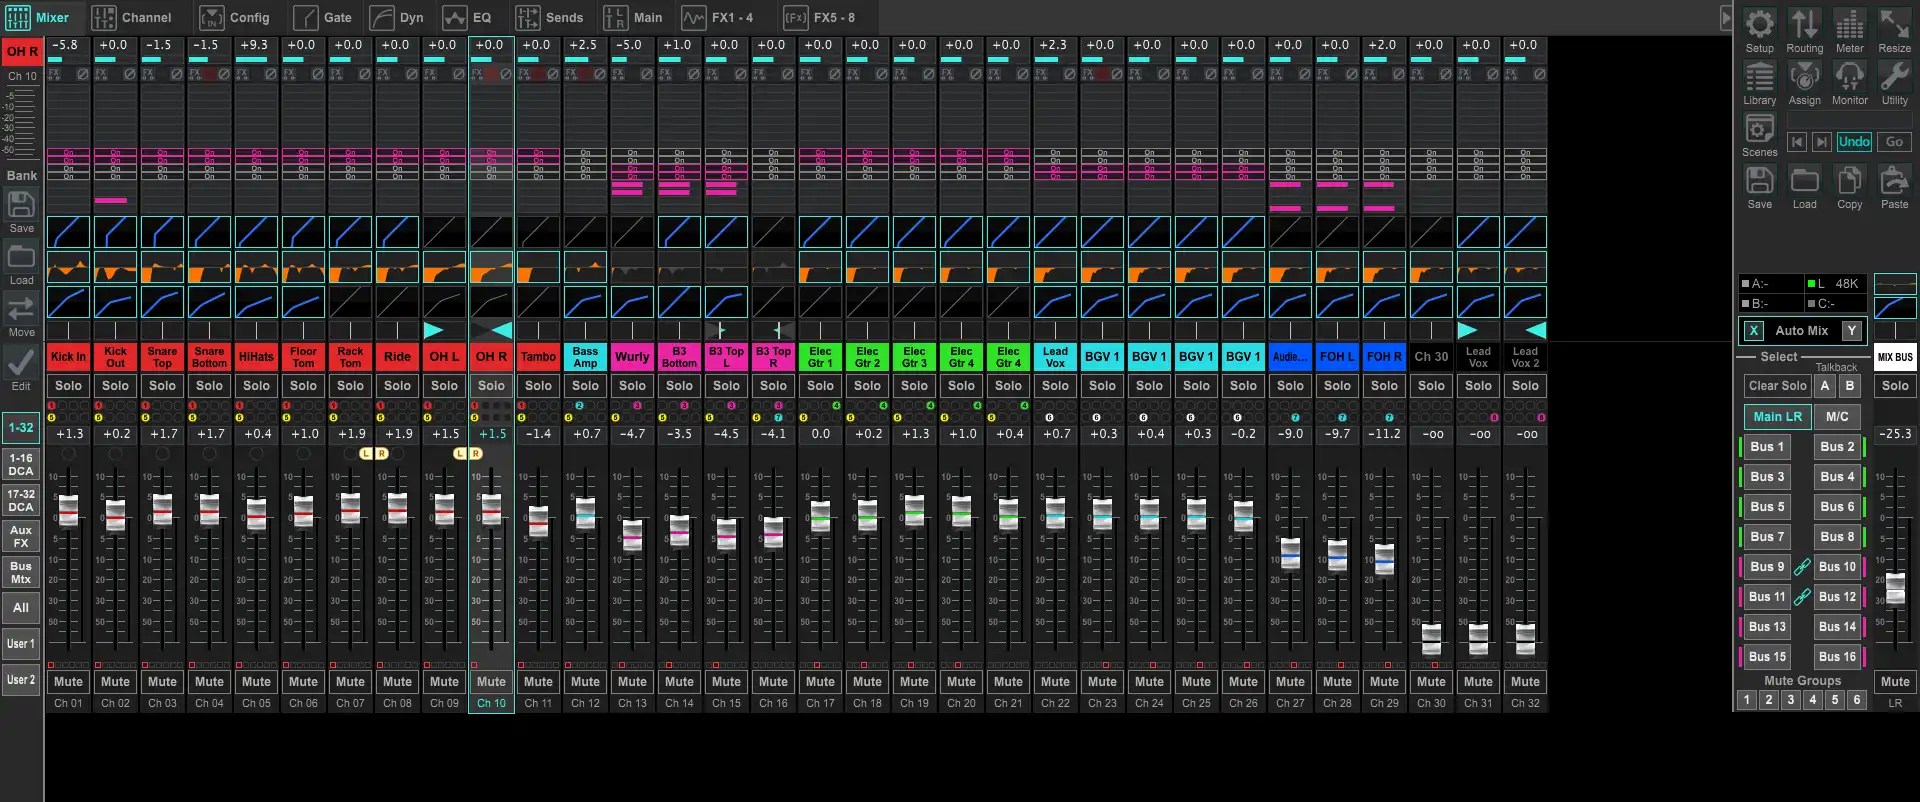Click the Save icon in right panel
This screenshot has width=1920, height=802.
pos(1759,180)
